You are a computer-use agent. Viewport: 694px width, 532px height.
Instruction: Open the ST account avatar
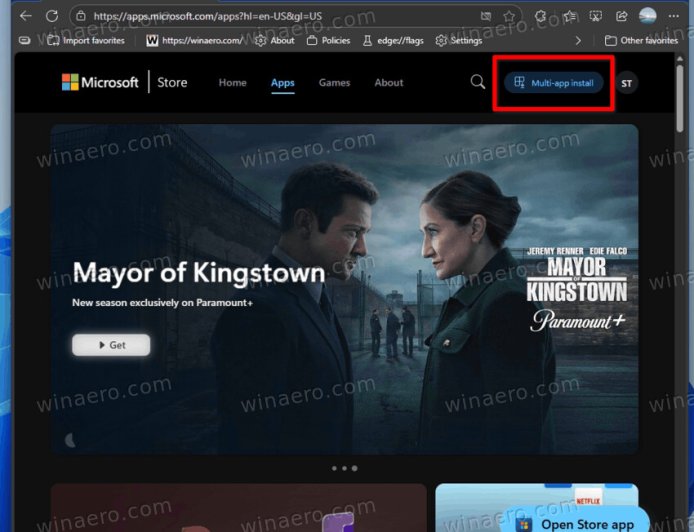coord(626,83)
